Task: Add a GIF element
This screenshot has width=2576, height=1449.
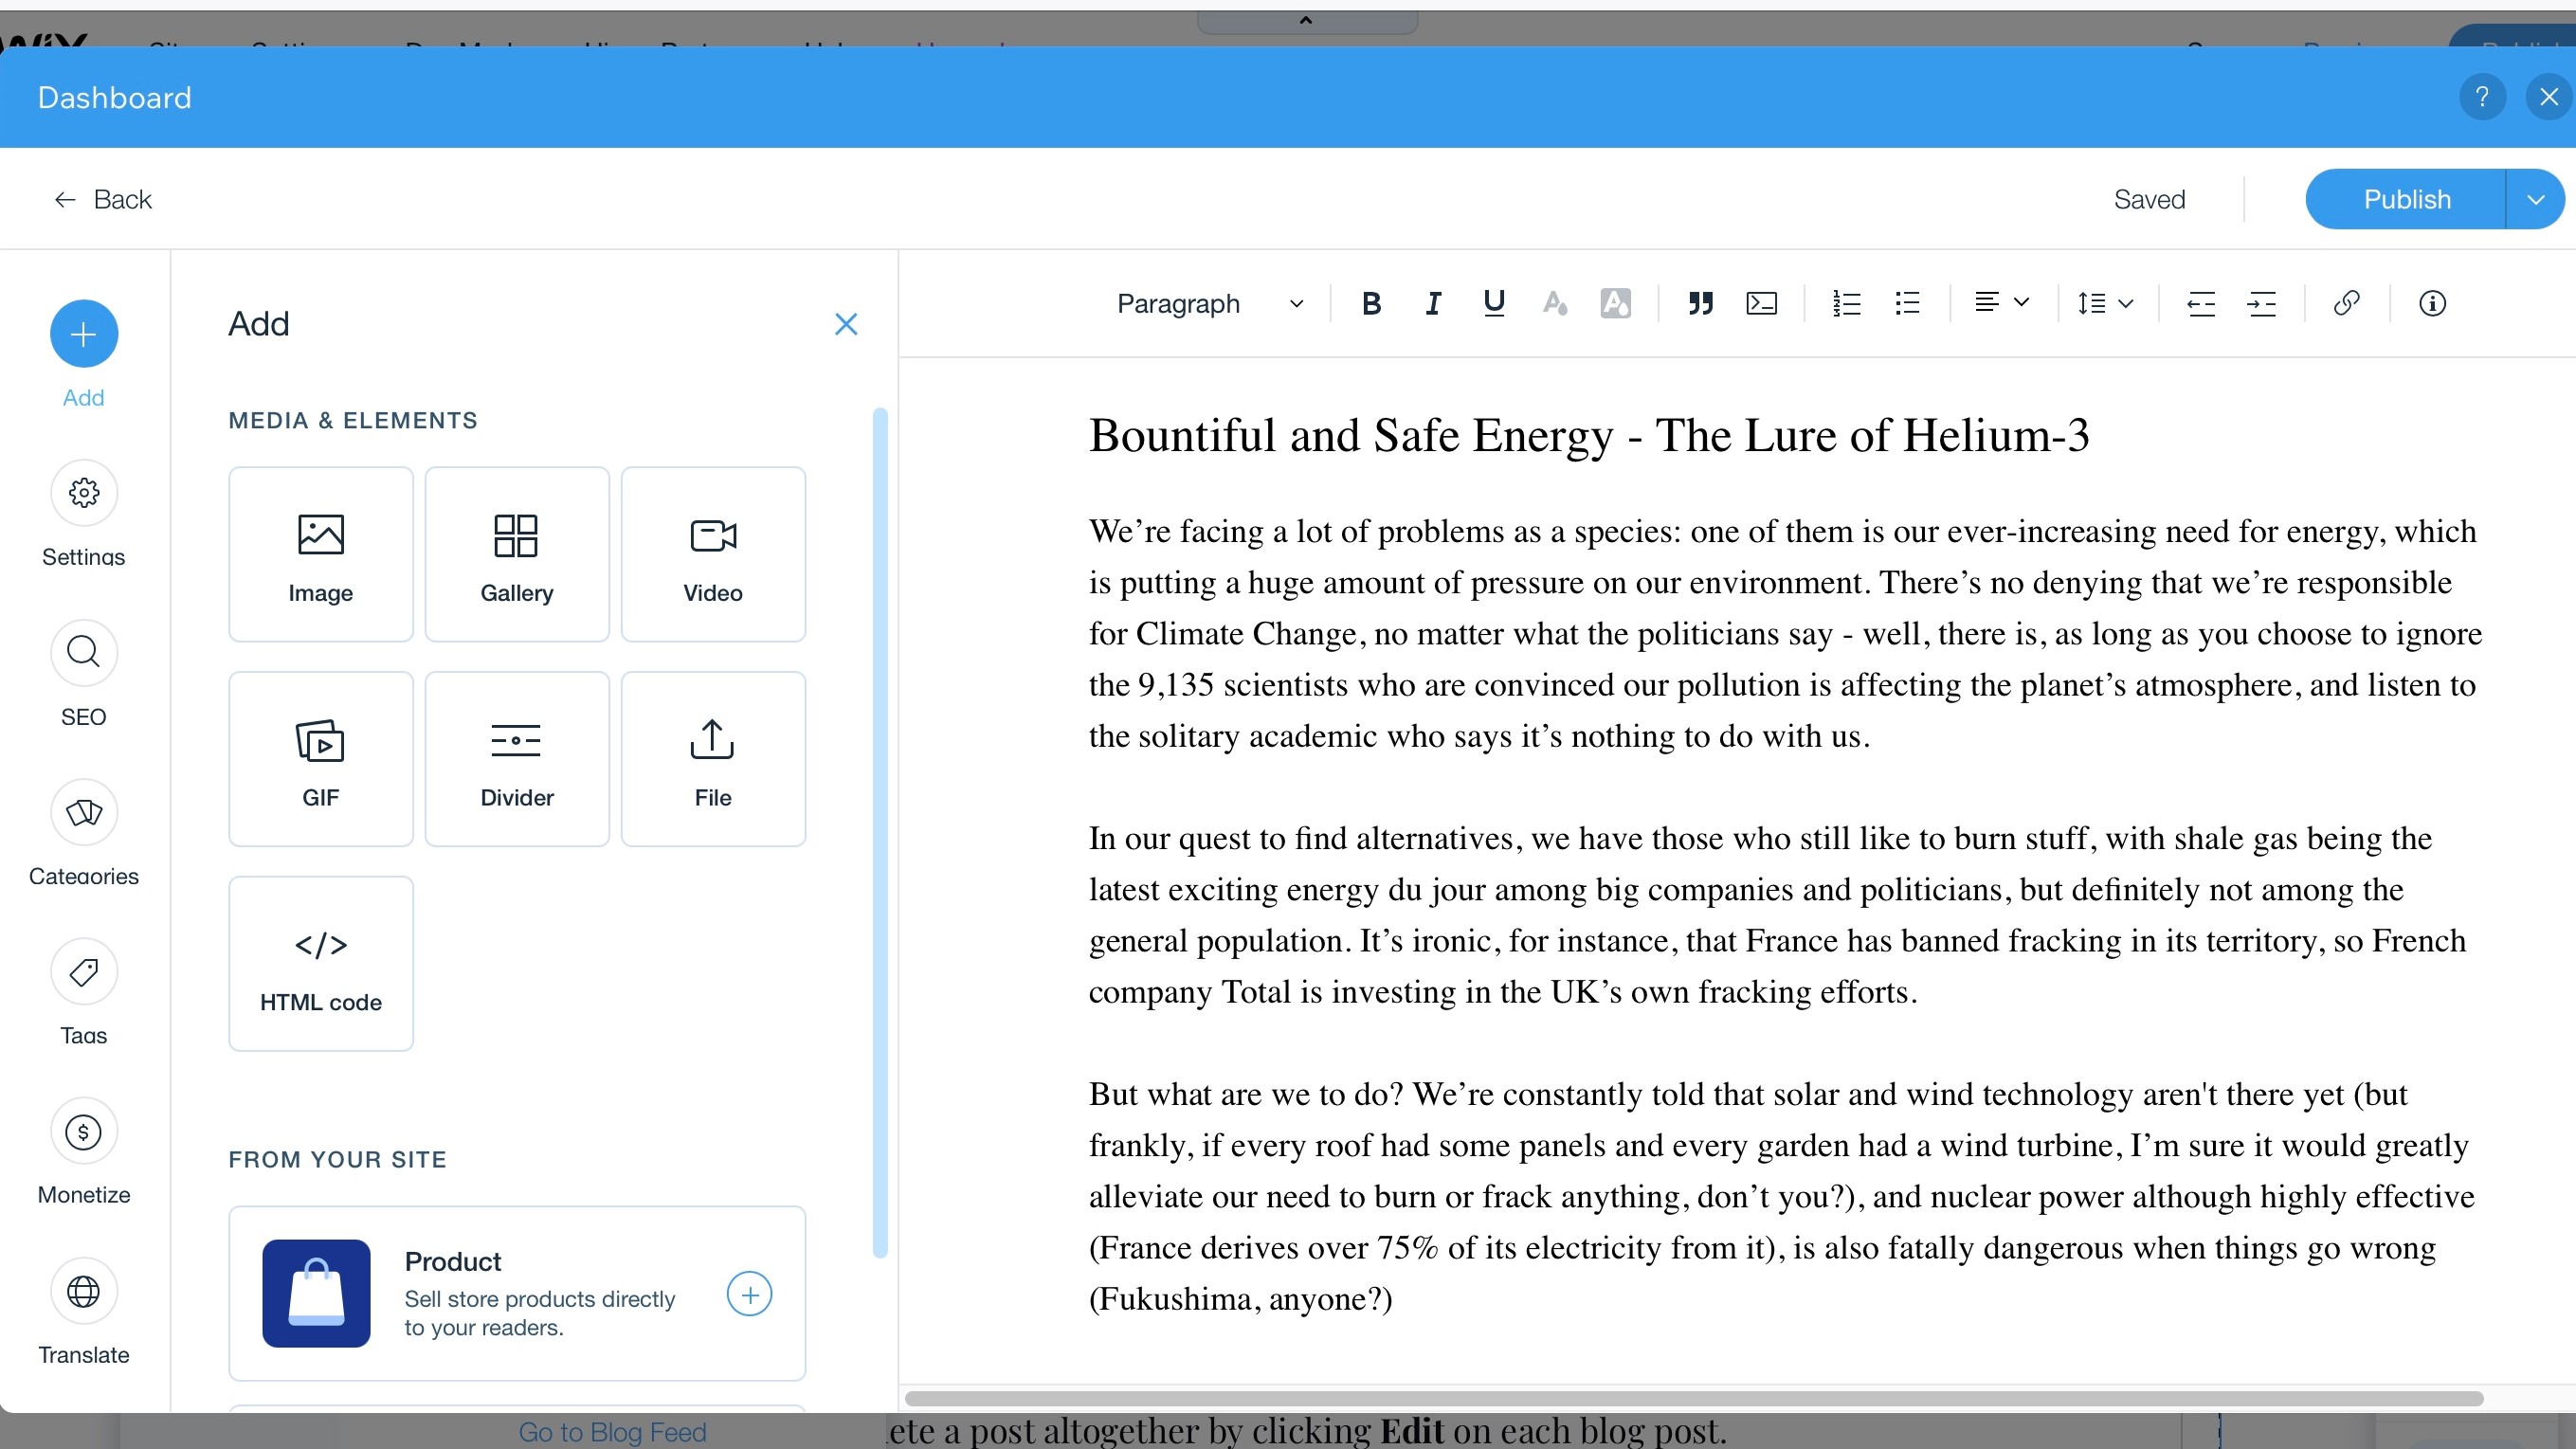Action: pyautogui.click(x=321, y=759)
